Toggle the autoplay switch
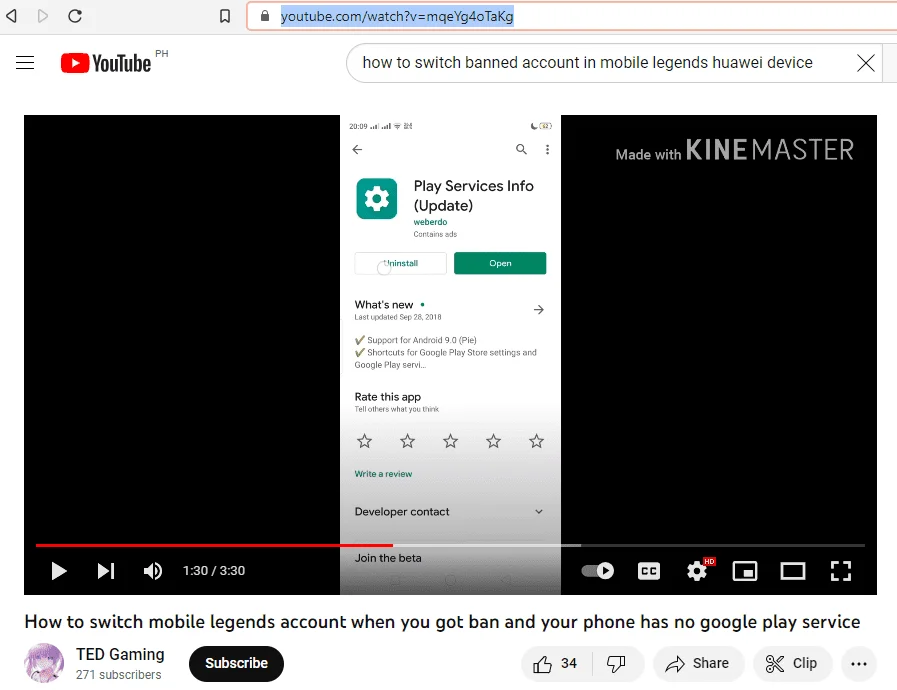This screenshot has width=897, height=690. pyautogui.click(x=597, y=570)
